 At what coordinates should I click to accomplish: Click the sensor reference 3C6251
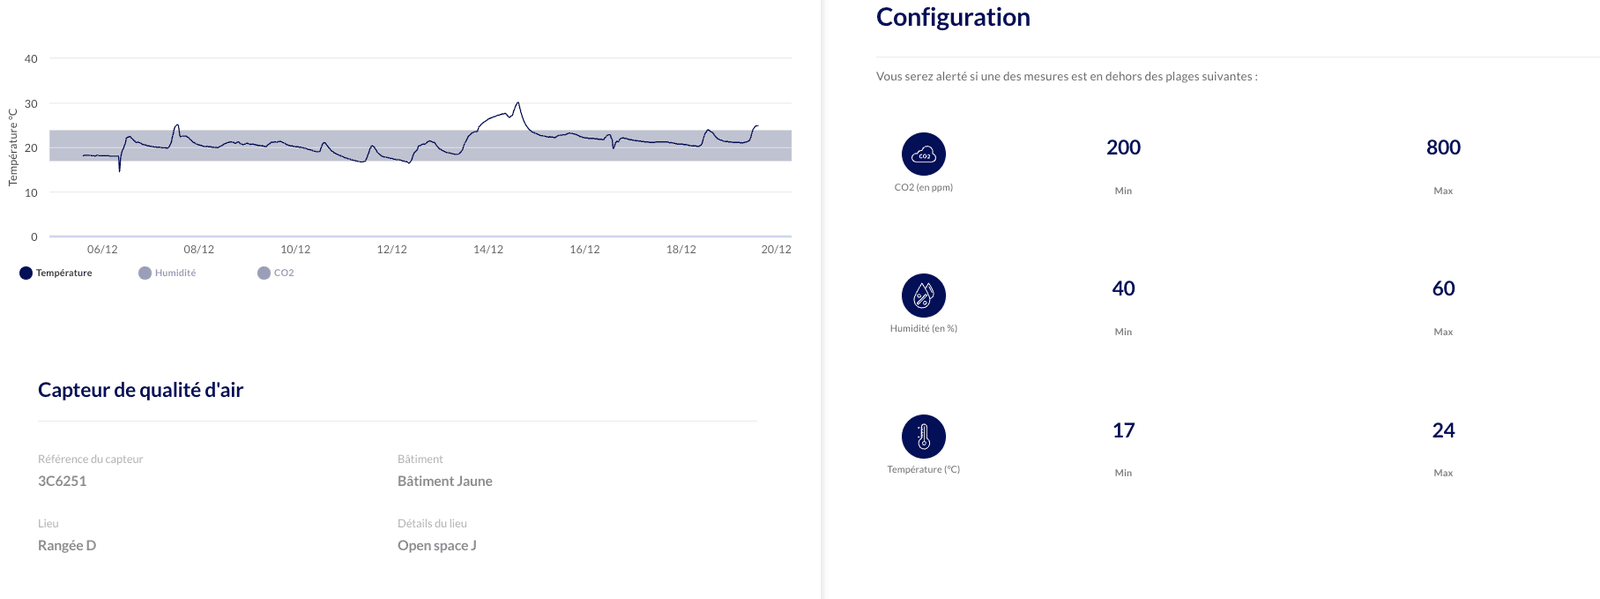point(62,481)
